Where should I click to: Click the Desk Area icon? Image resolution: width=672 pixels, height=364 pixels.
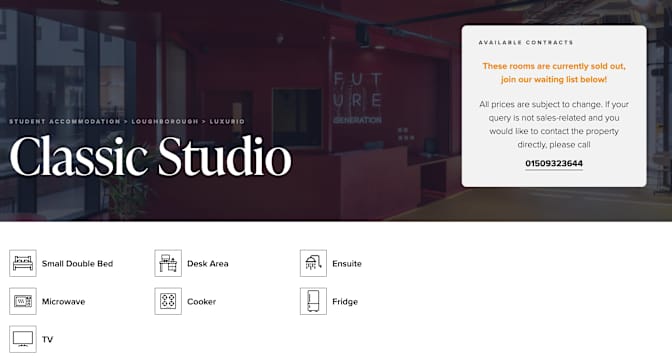[168, 263]
